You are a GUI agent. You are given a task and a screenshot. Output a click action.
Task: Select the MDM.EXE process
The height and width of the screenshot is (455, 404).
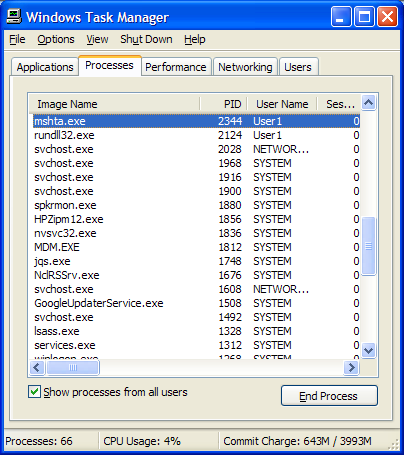tap(196, 247)
